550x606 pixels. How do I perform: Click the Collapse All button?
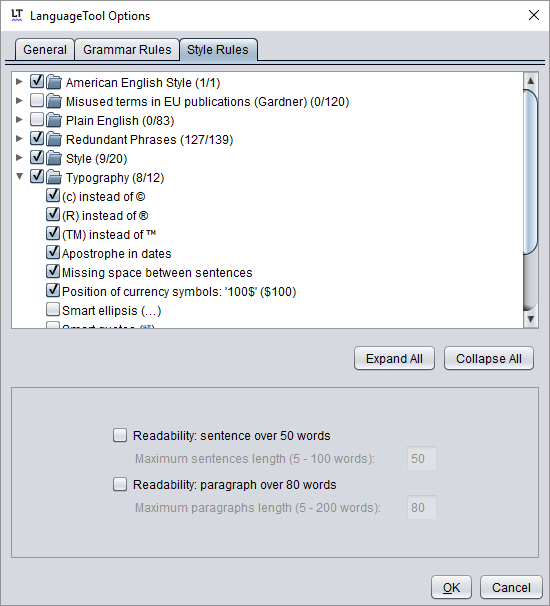[489, 359]
